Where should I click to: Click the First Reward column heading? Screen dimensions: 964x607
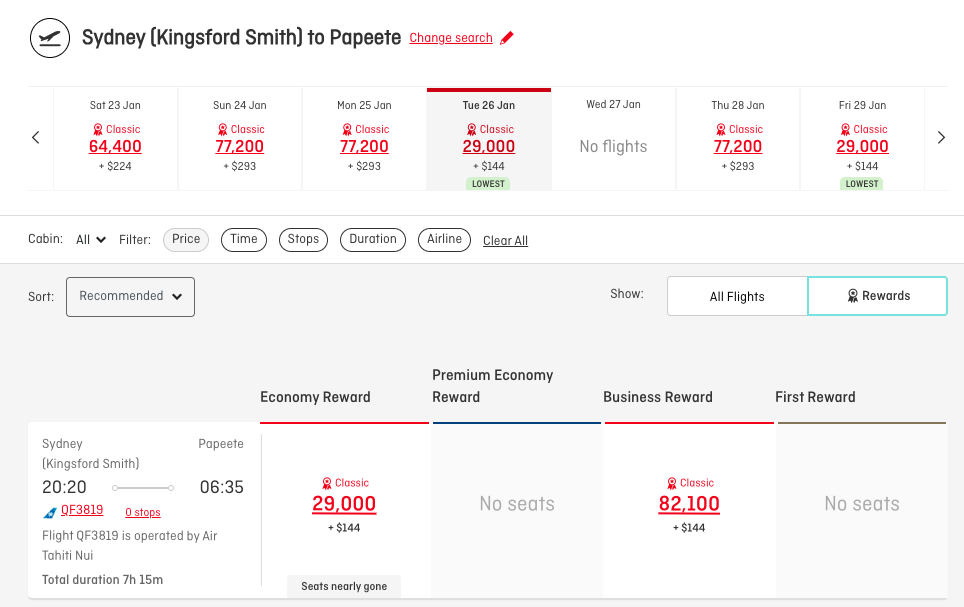pyautogui.click(x=815, y=397)
